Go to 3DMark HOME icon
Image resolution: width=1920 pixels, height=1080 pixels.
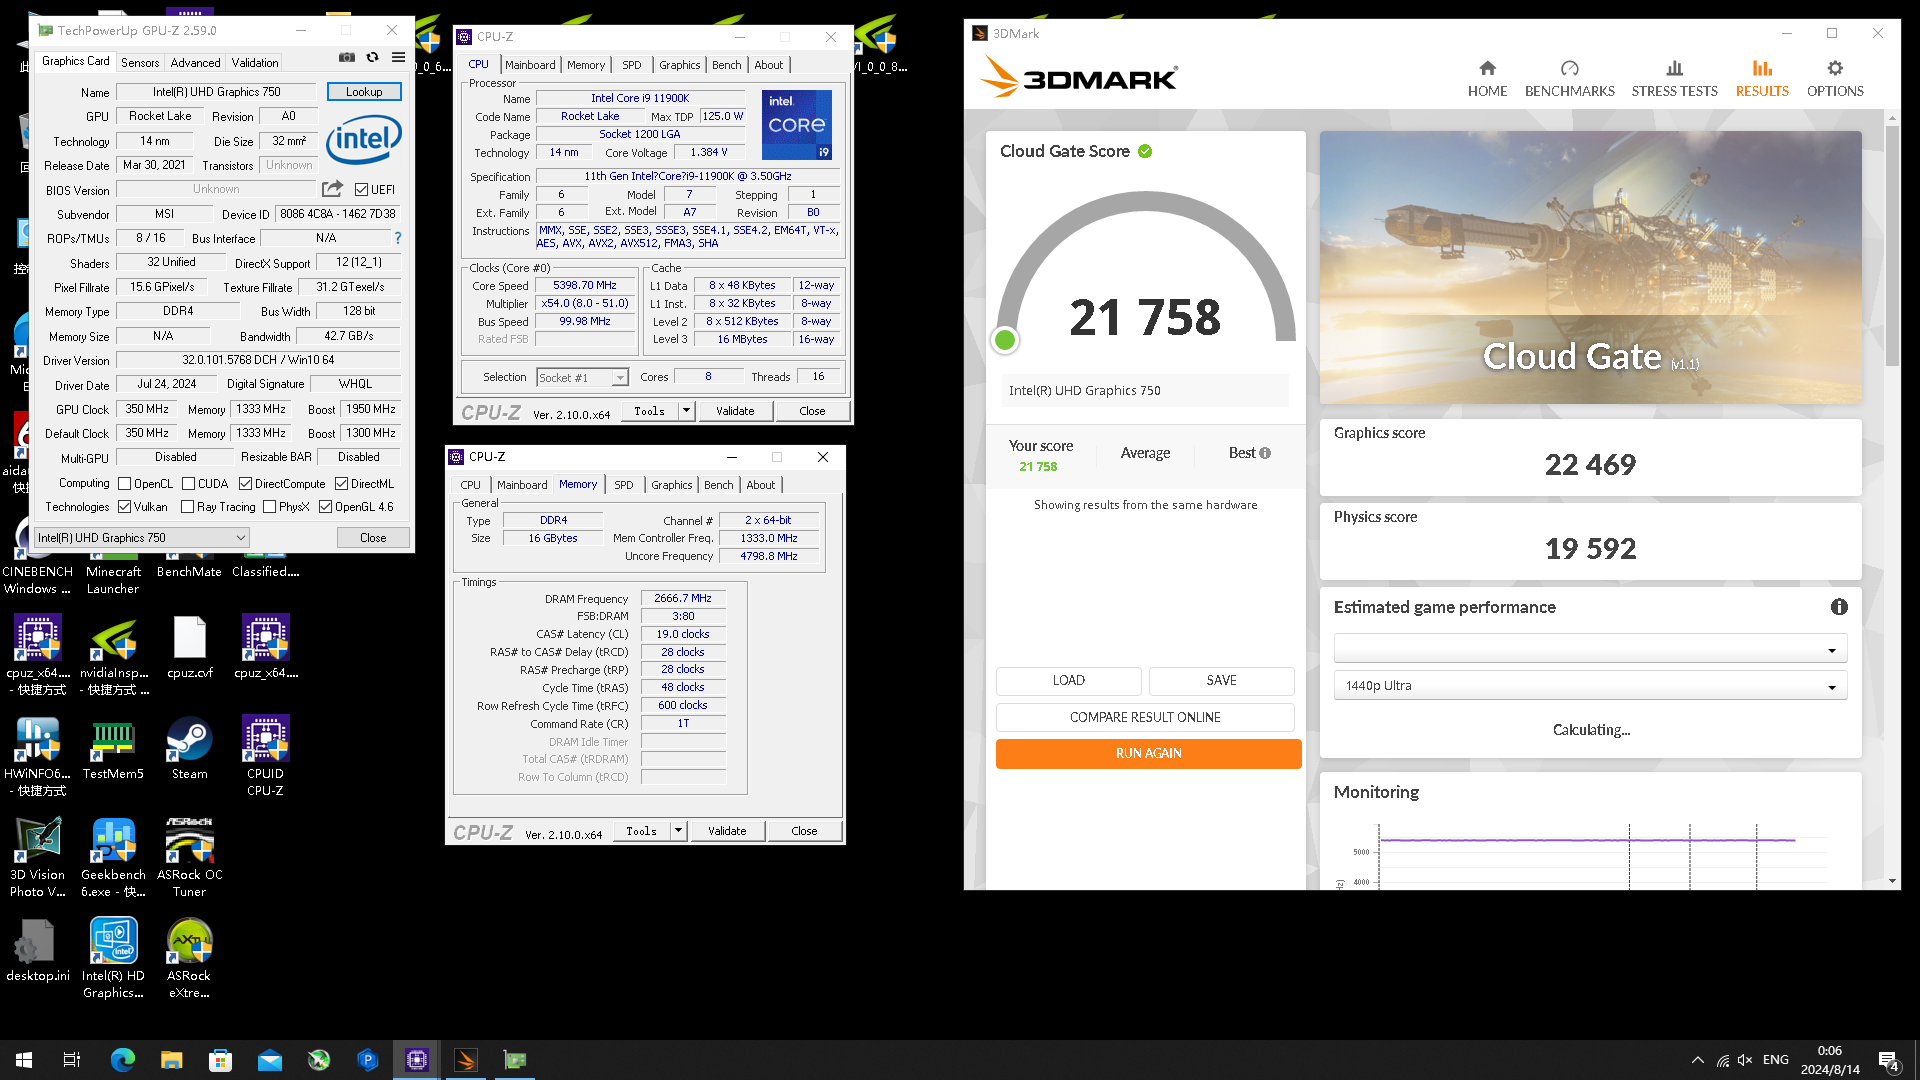coord(1487,68)
